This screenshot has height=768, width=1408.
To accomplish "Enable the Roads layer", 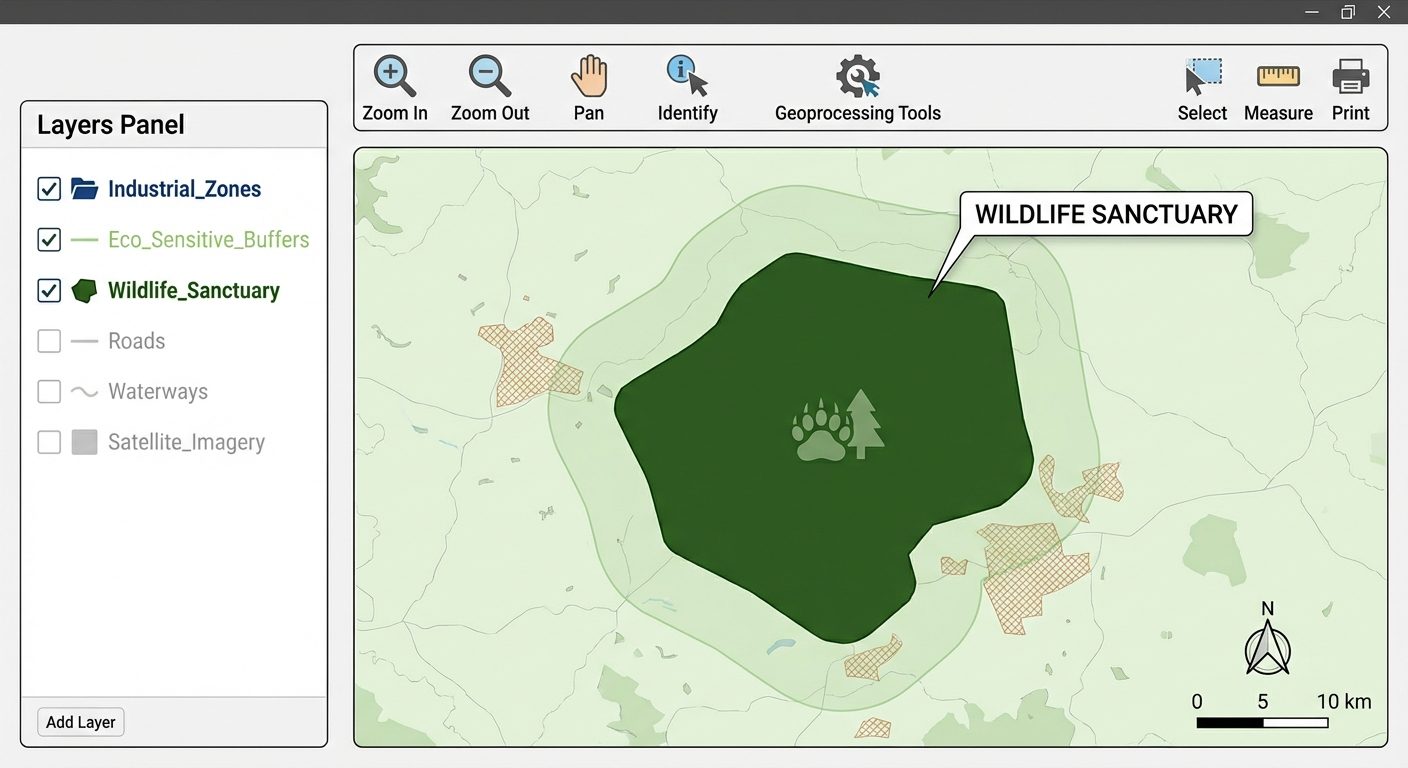I will pos(48,340).
